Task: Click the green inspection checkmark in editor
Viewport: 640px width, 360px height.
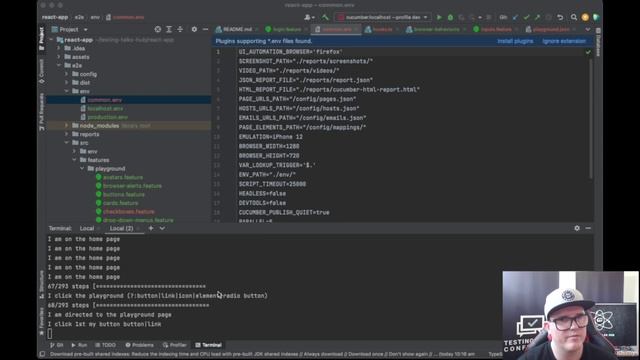Action: 588,52
